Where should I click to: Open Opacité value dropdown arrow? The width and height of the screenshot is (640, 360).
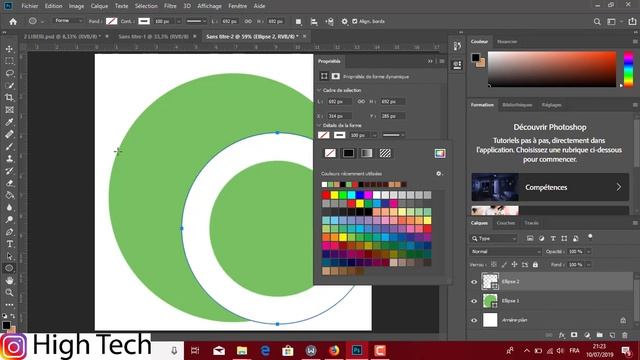[589, 252]
